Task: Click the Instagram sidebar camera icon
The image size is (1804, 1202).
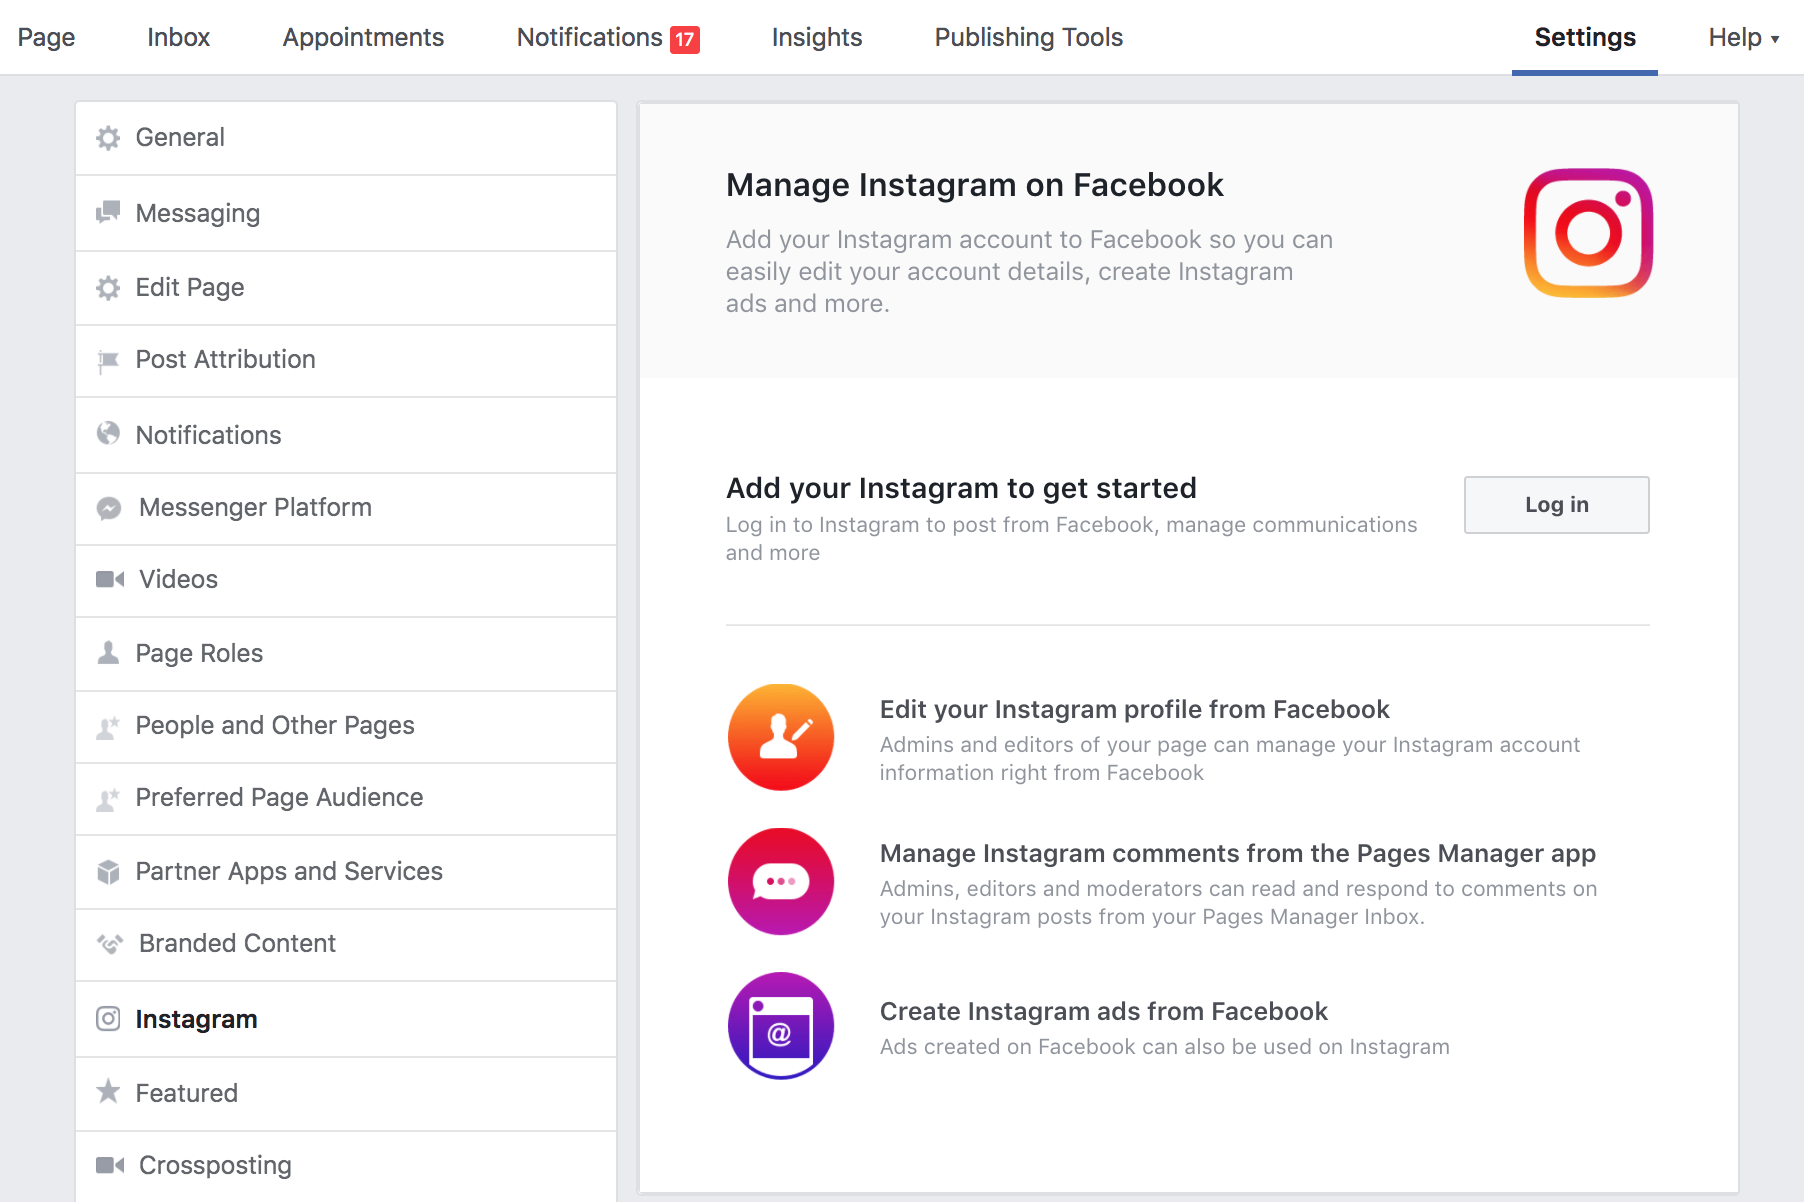Action: pos(108,1019)
